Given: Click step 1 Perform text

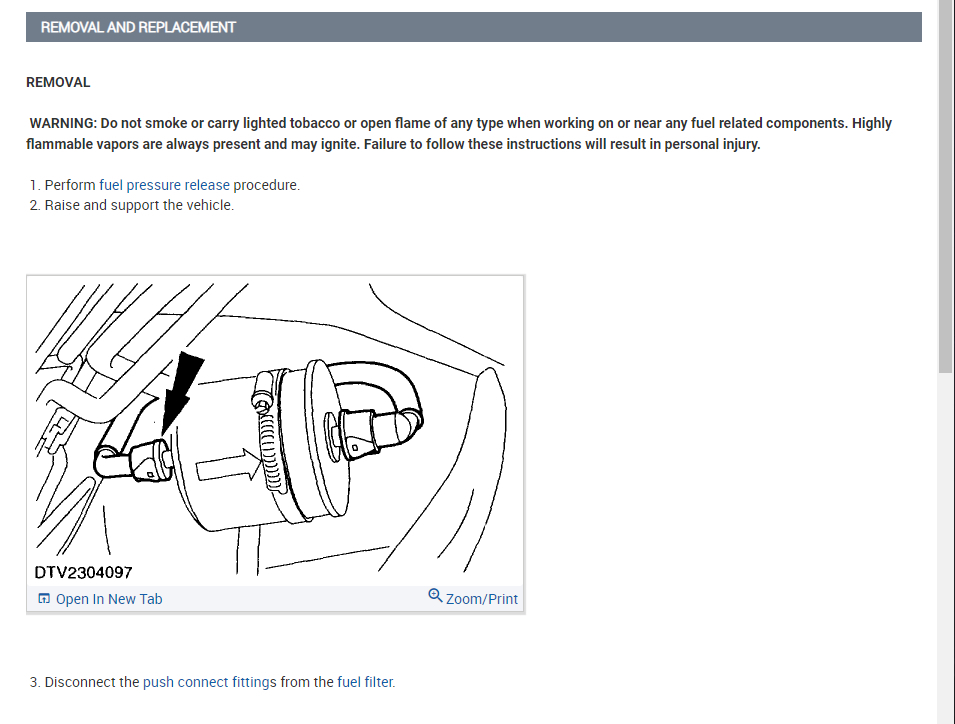Looking at the screenshot, I should (70, 185).
